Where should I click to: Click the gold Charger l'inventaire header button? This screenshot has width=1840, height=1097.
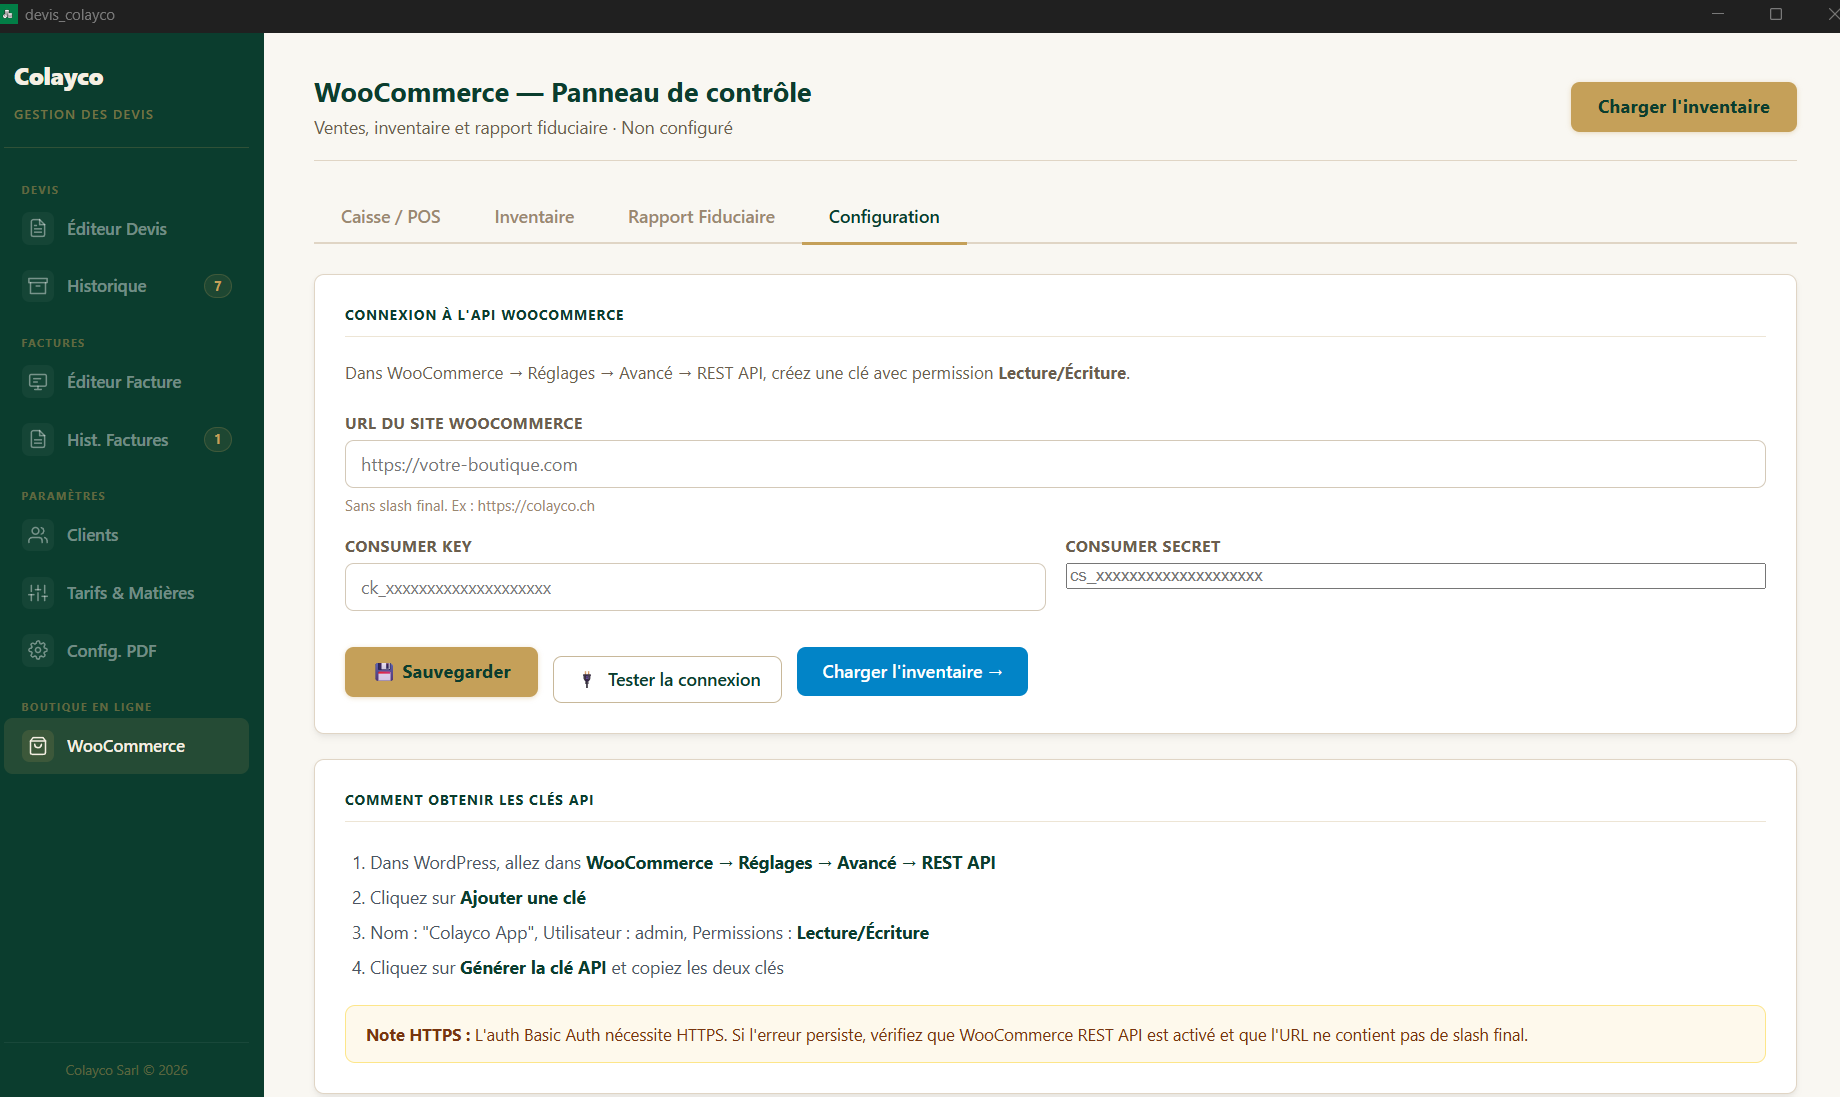pos(1683,107)
